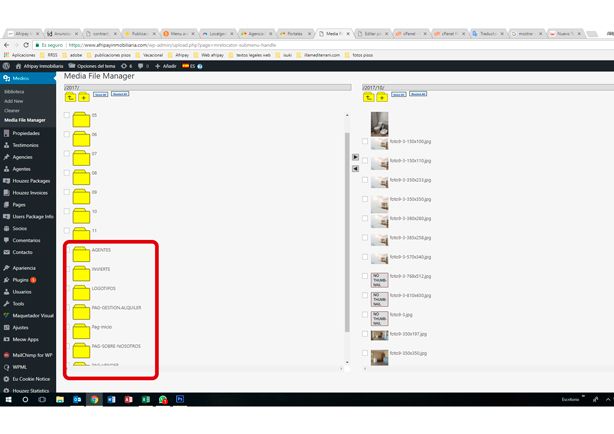Click the move-right arrow between the panes

tap(355, 157)
